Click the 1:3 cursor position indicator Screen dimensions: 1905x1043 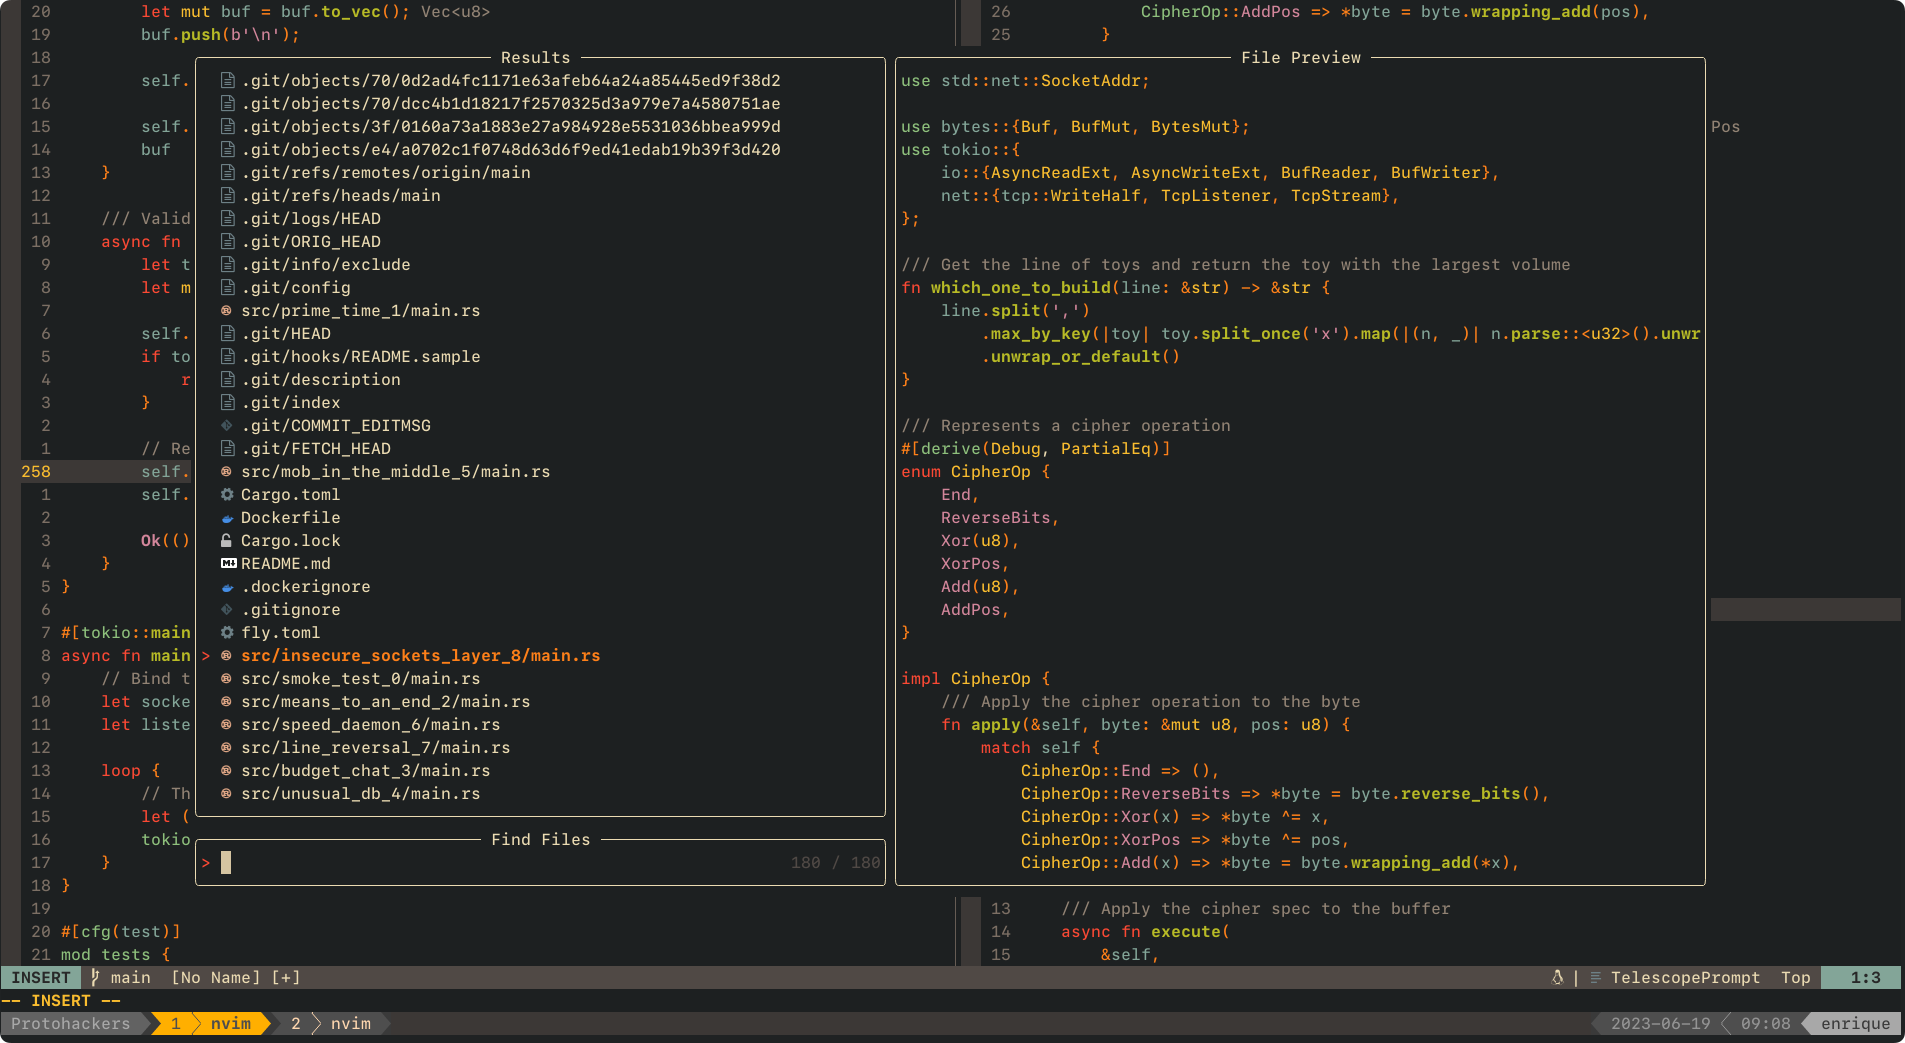(x=1861, y=977)
